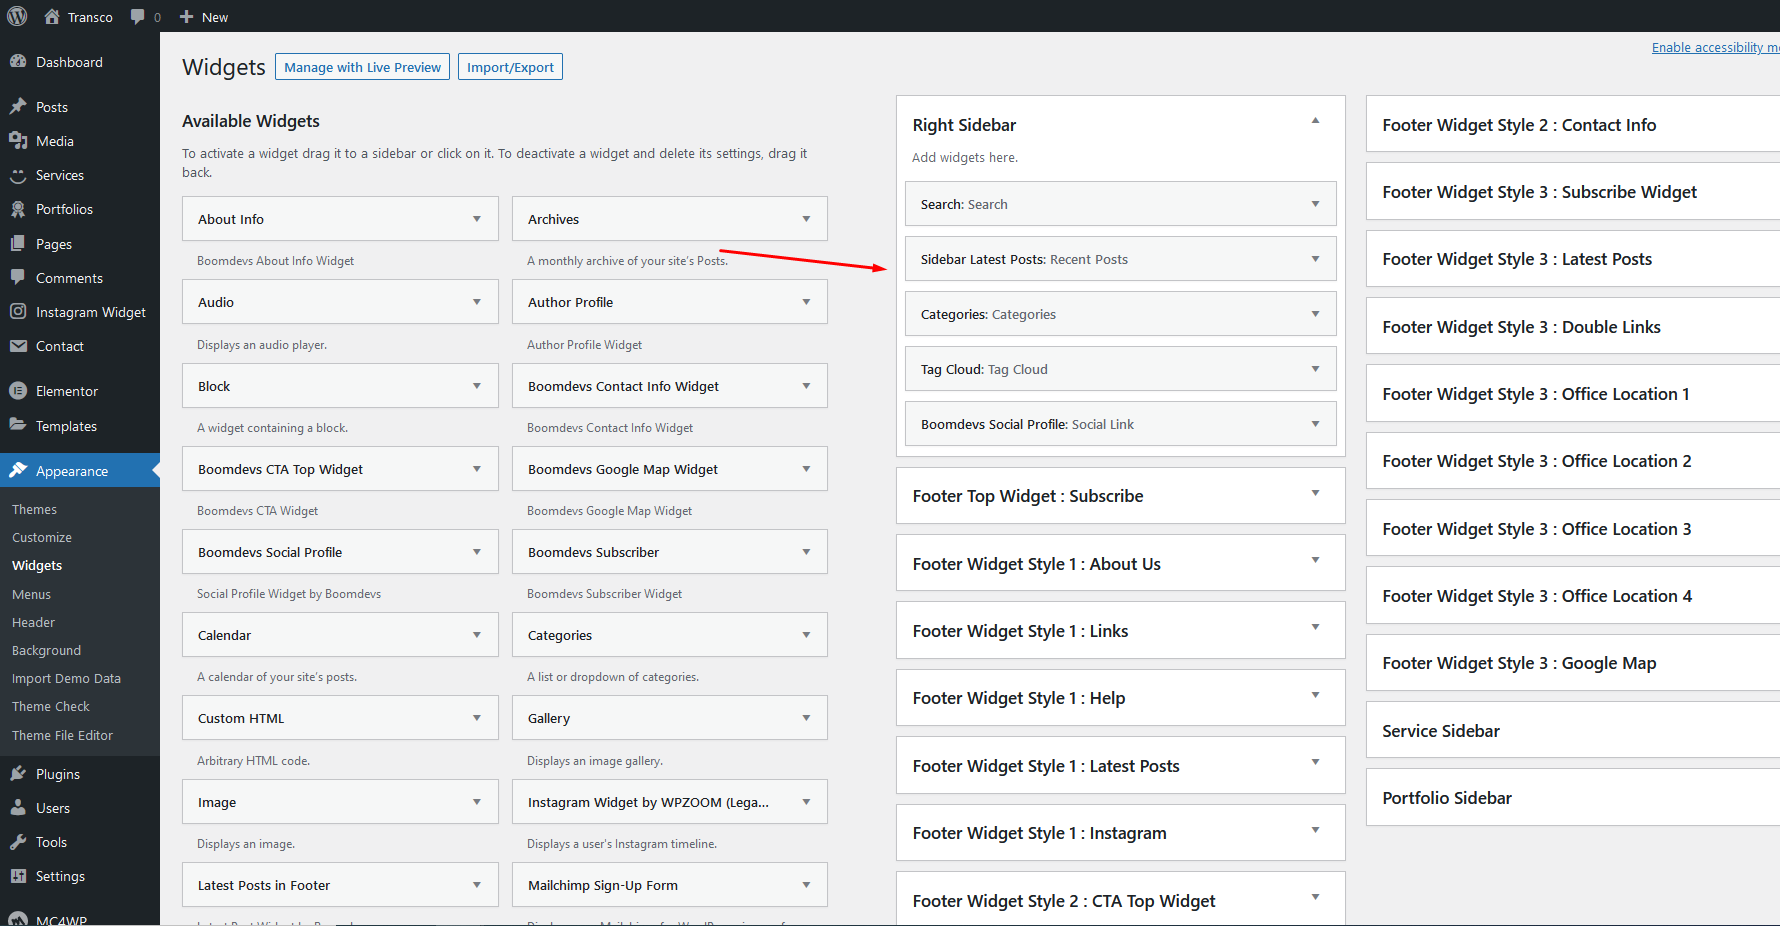Expand the Sidebar Latest Posts widget
Viewport: 1780px width, 926px height.
(1315, 259)
